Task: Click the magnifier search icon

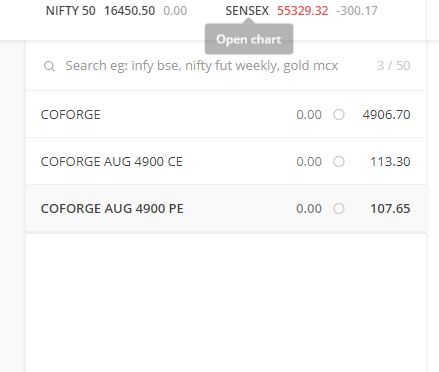Action: (x=49, y=66)
